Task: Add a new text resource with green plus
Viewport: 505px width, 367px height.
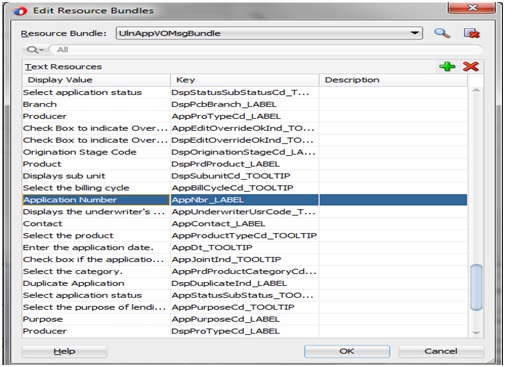Action: (447, 66)
